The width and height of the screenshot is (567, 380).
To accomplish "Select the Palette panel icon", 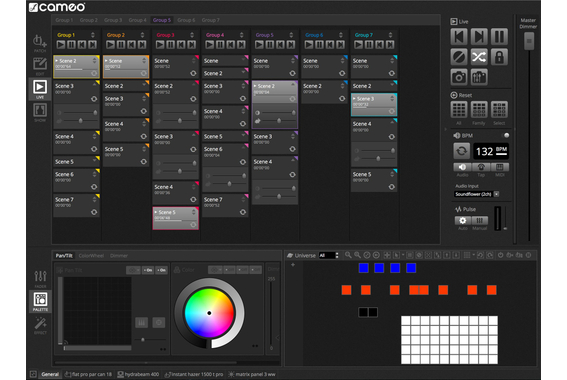I will pos(40,301).
